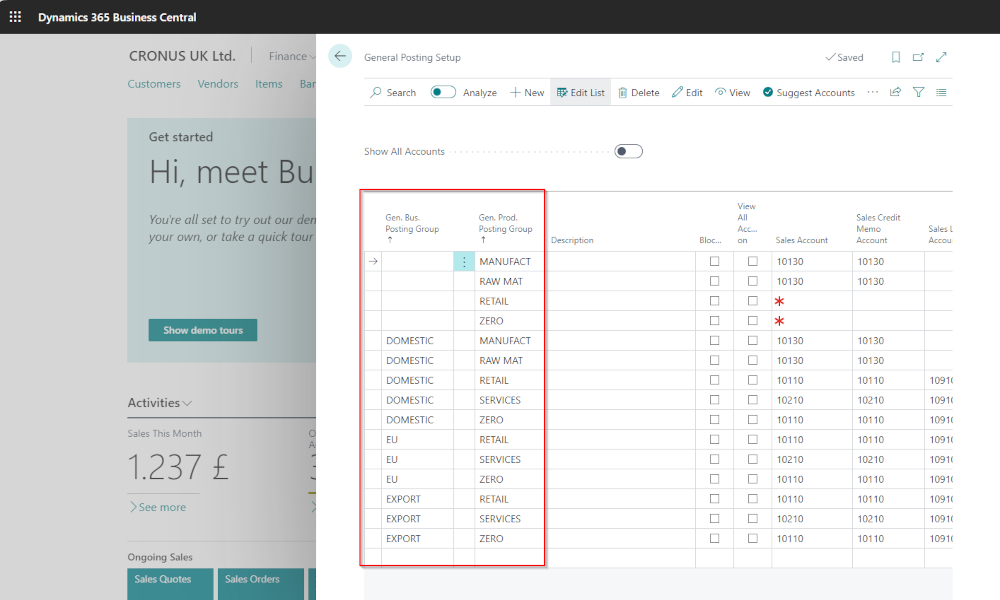The image size is (1000, 600).
Task: Enable the Show All Accounts toggle
Action: tap(628, 152)
